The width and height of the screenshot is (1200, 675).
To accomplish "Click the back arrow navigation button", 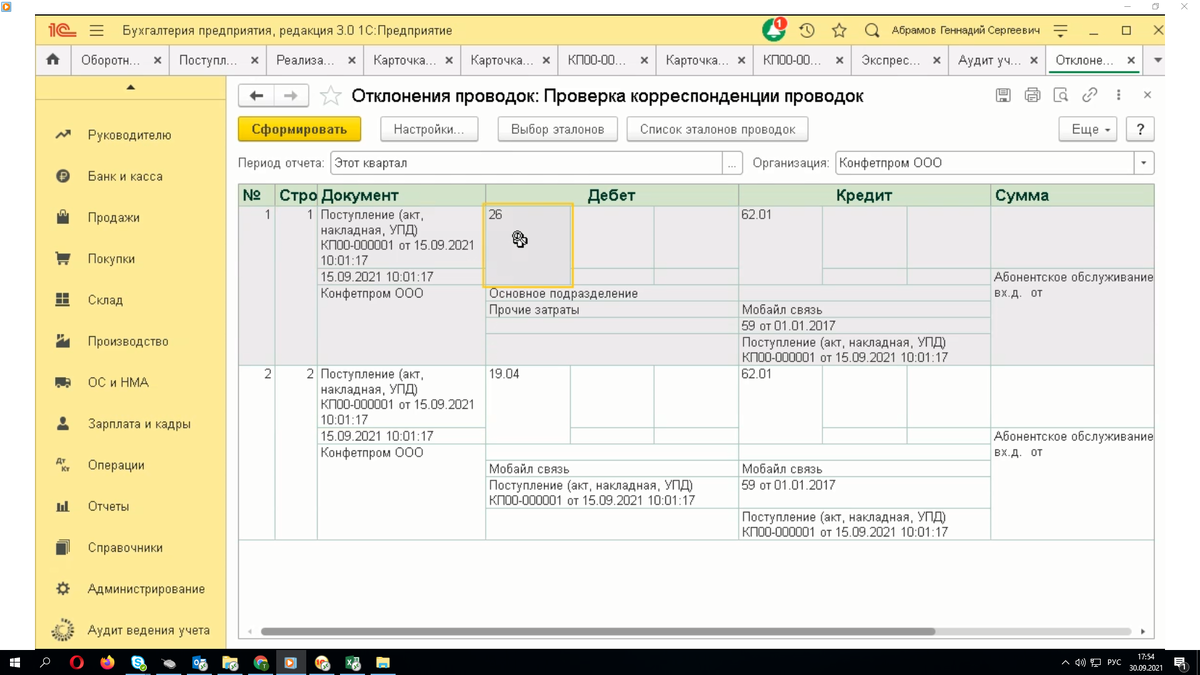I will [257, 95].
